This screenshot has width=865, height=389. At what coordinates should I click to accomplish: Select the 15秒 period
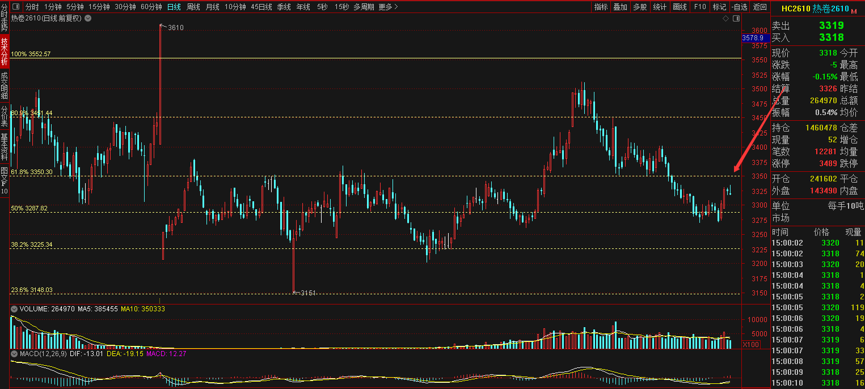[341, 7]
